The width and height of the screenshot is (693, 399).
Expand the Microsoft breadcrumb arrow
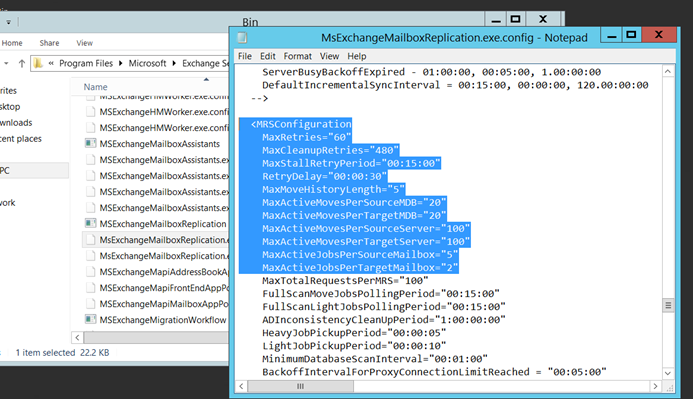coord(174,64)
